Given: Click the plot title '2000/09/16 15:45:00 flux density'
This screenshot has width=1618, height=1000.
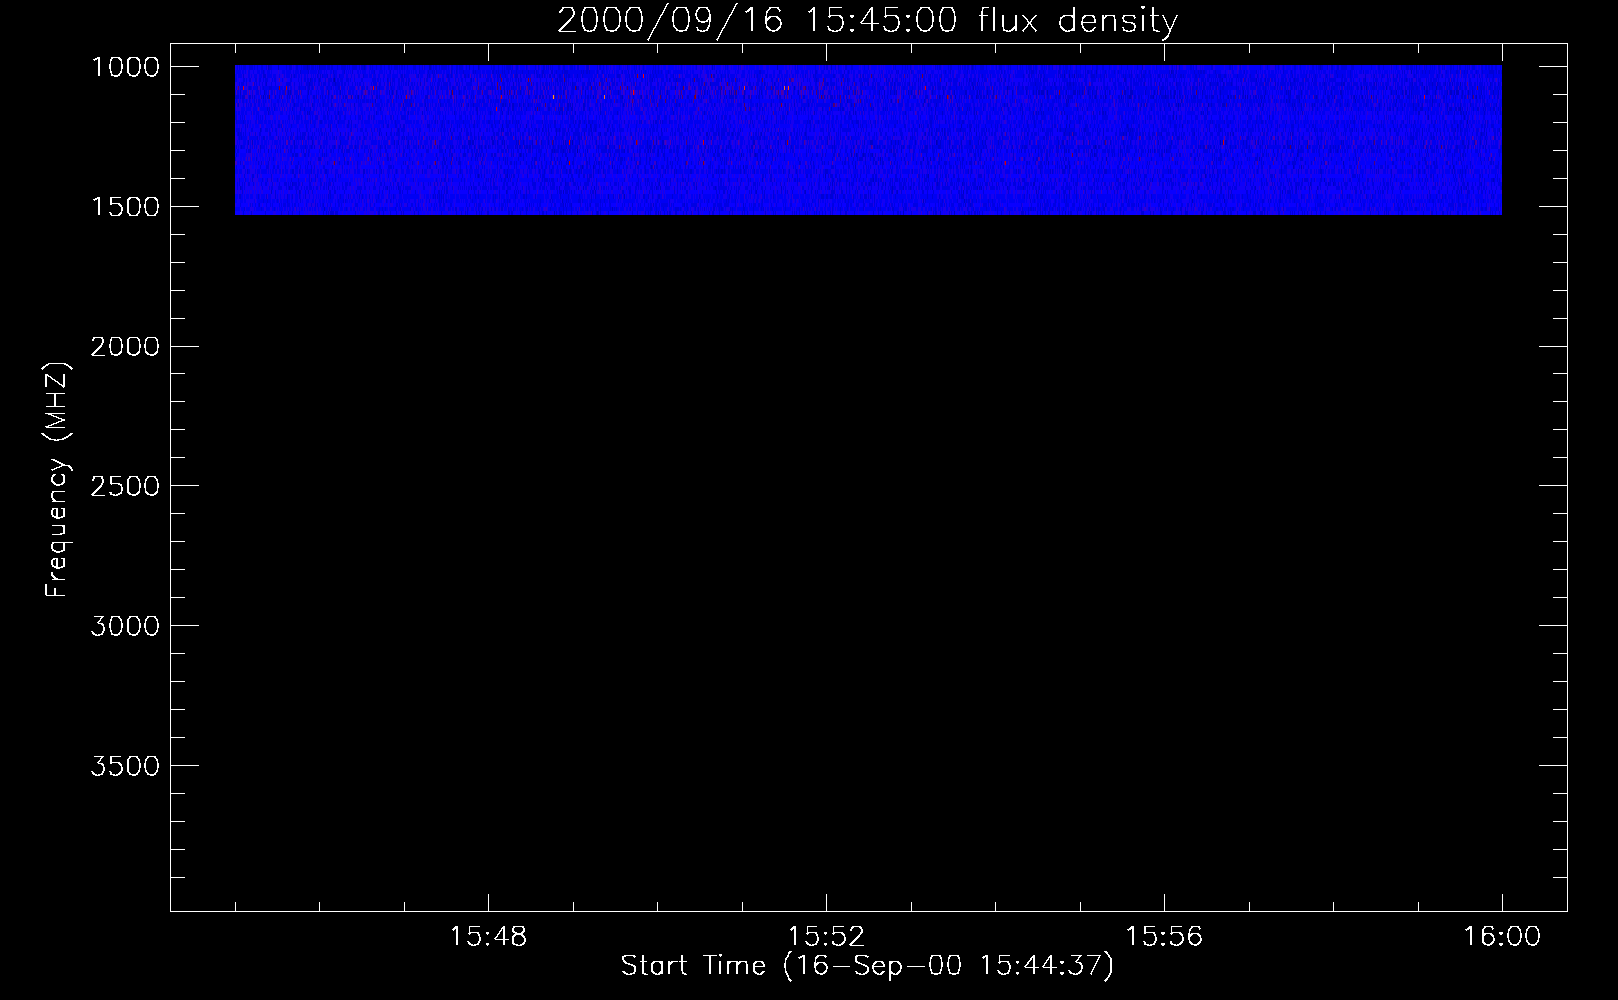Looking at the screenshot, I should pos(867,21).
